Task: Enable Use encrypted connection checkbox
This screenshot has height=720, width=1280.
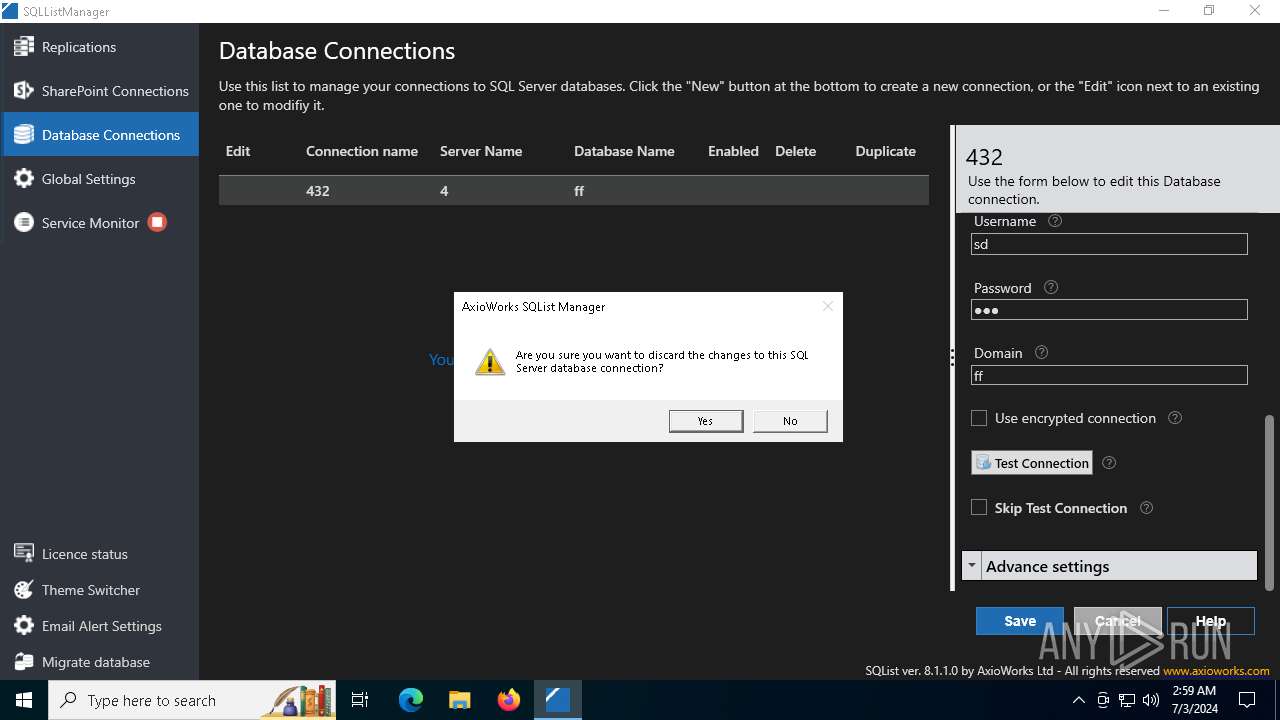Action: [x=979, y=418]
